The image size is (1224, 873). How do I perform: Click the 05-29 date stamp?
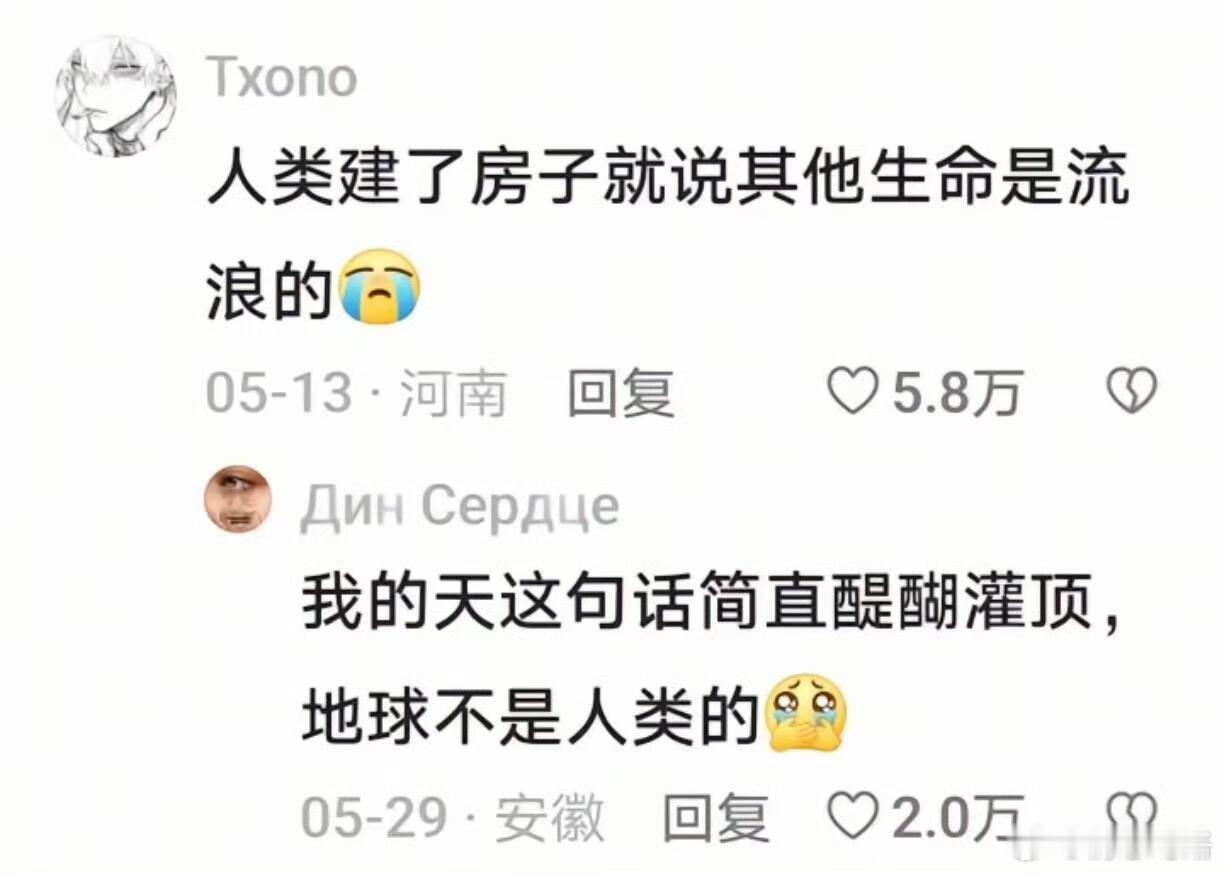pyautogui.click(x=374, y=818)
